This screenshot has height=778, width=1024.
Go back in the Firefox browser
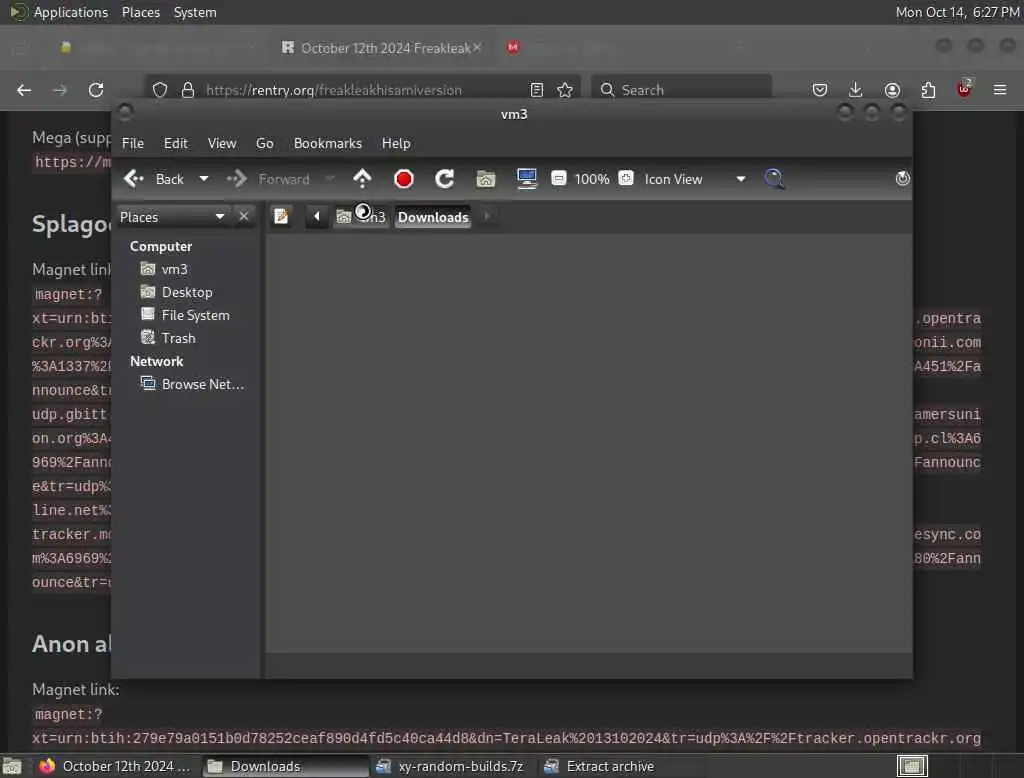pyautogui.click(x=24, y=90)
